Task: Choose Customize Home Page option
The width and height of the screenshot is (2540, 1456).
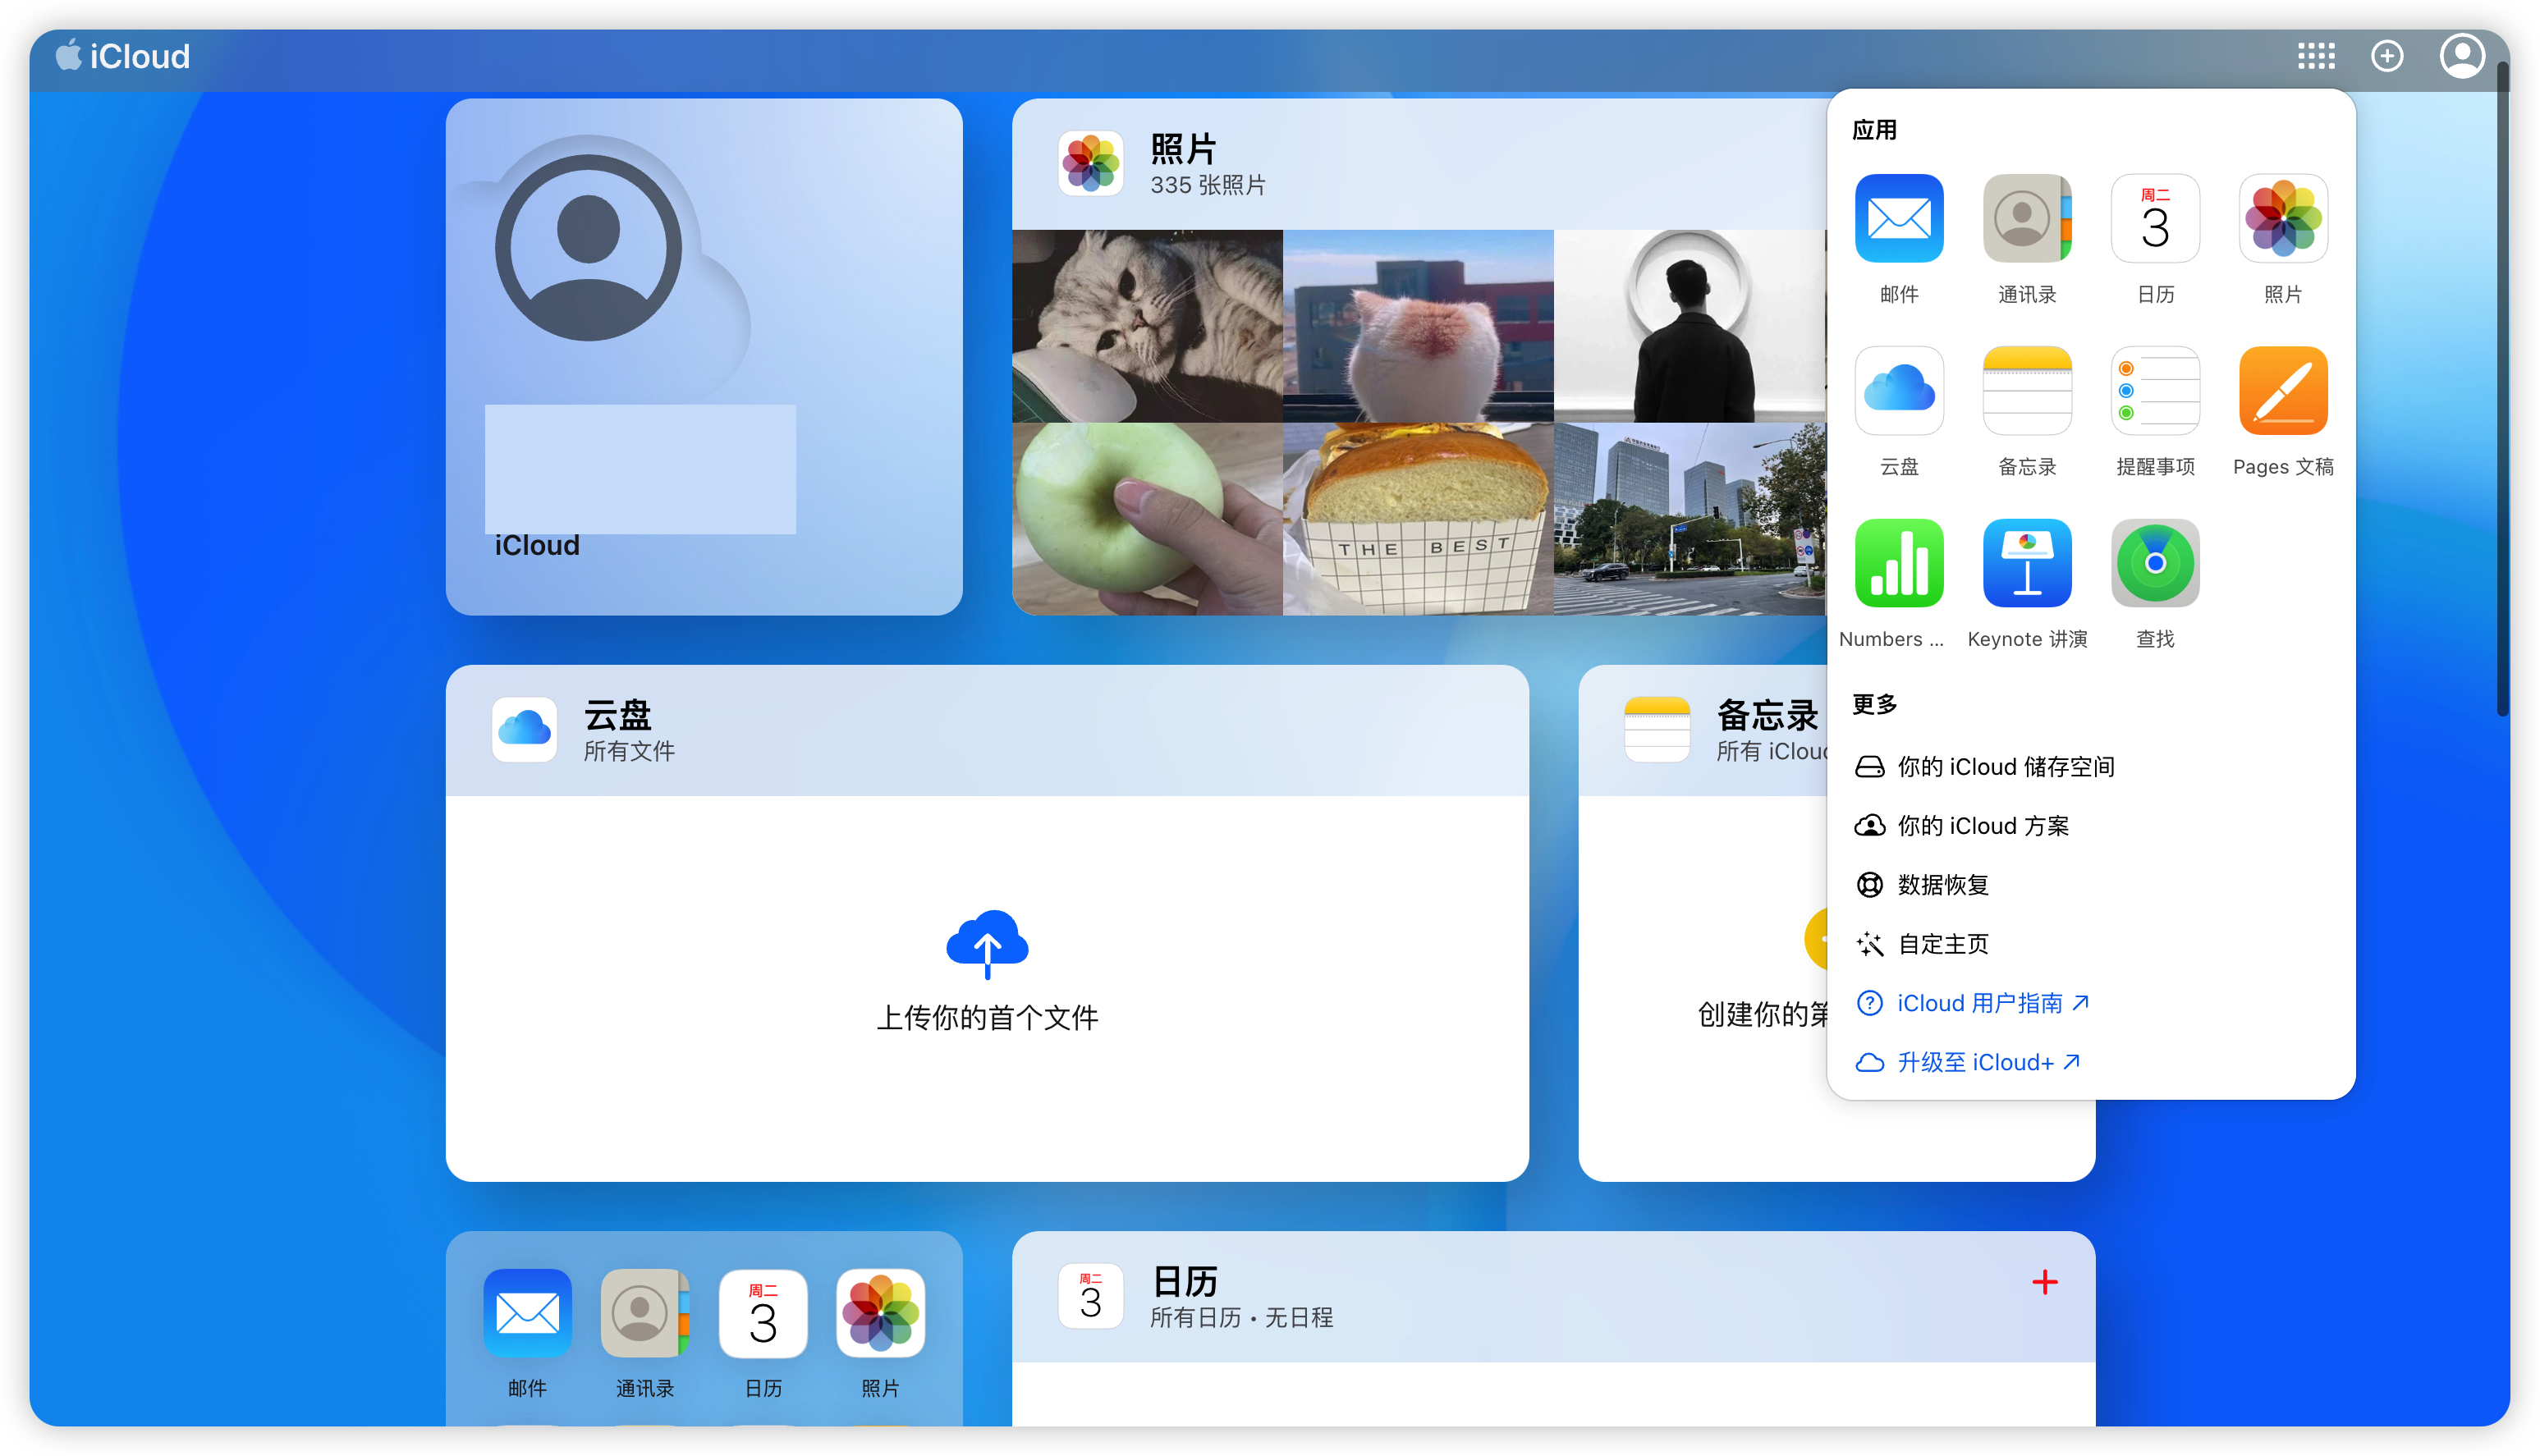Action: point(1942,944)
